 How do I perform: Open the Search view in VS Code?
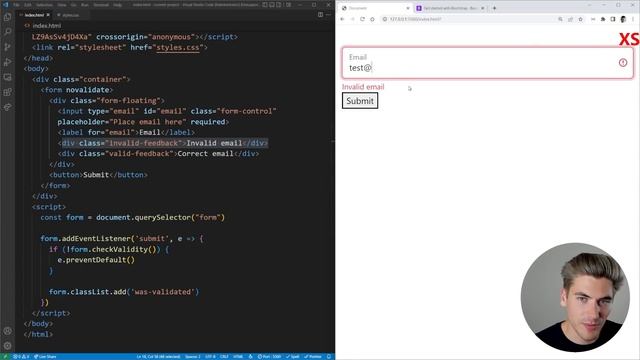[7, 32]
